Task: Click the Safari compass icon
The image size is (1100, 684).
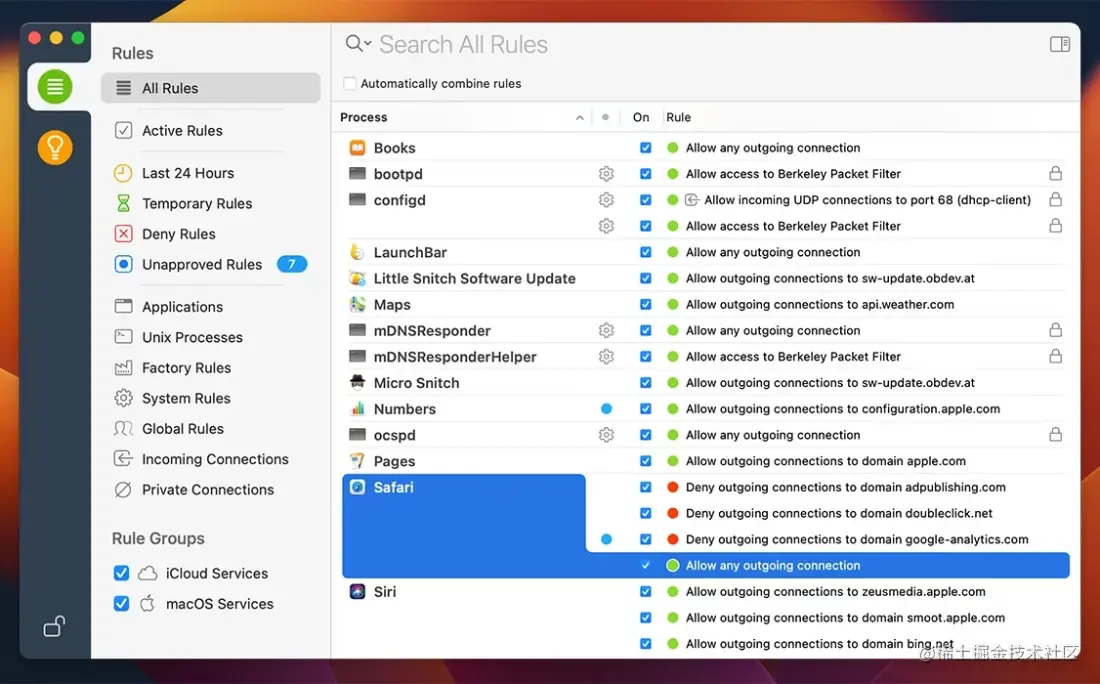Action: coord(357,487)
